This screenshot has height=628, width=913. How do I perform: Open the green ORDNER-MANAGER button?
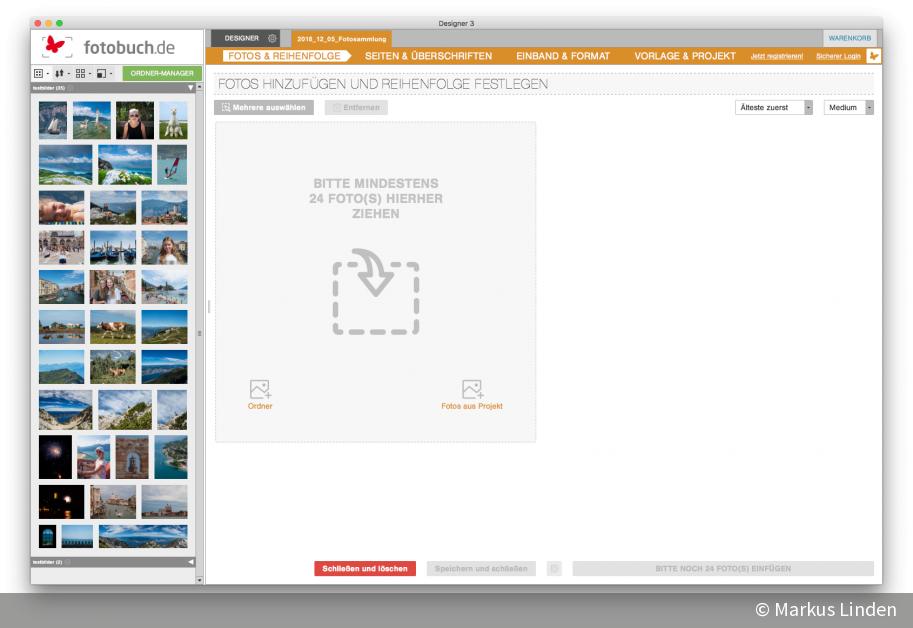(x=162, y=73)
